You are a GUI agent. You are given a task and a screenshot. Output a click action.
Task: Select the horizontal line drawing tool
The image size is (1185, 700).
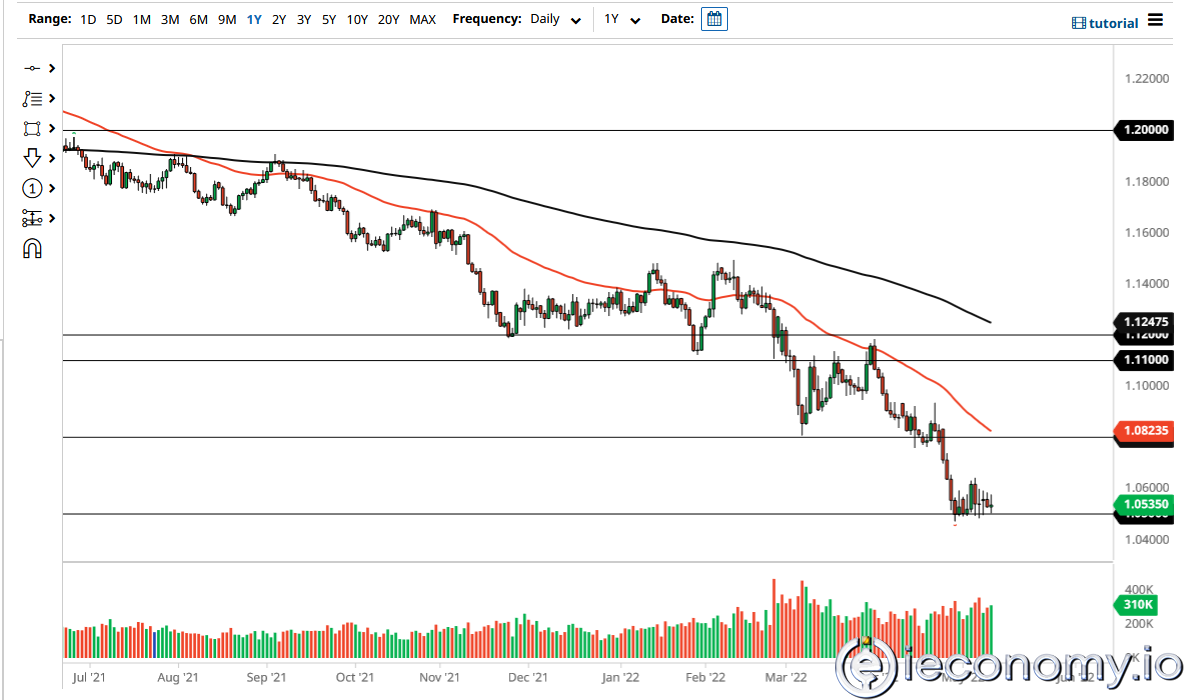point(33,68)
